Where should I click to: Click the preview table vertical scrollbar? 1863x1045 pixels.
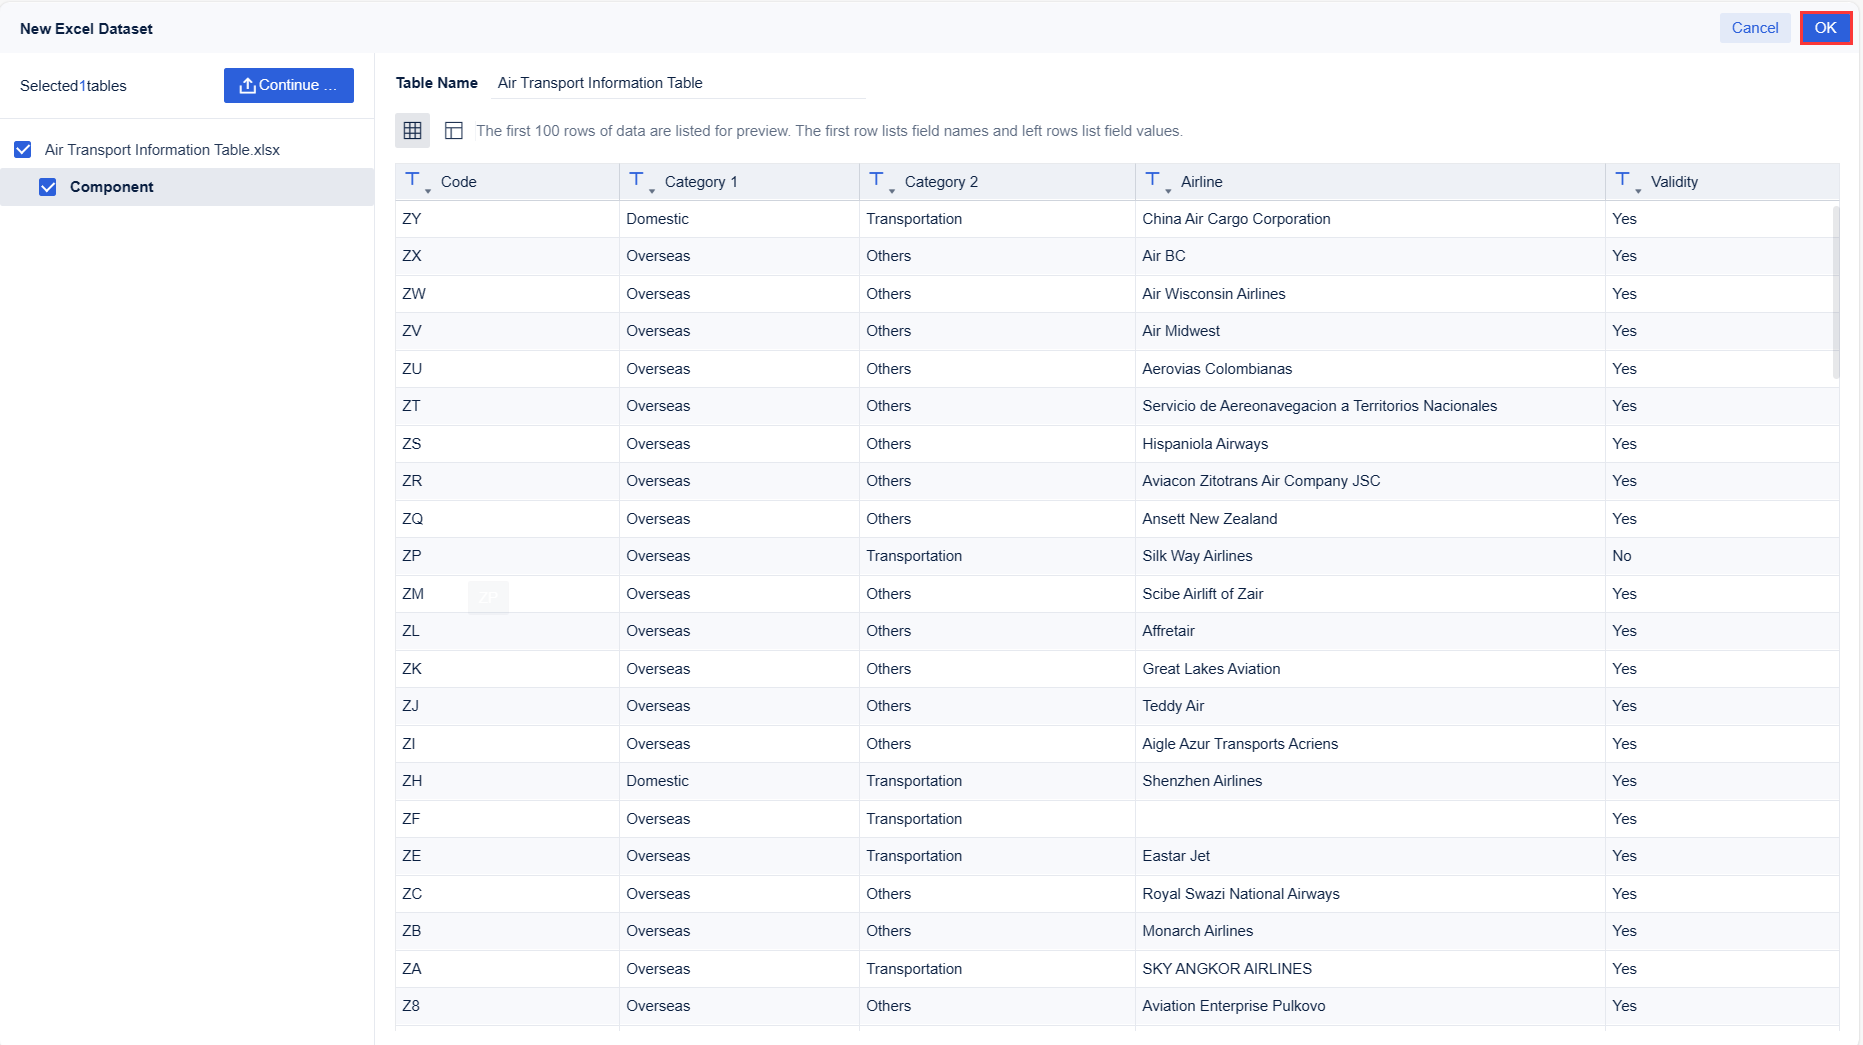(1835, 292)
